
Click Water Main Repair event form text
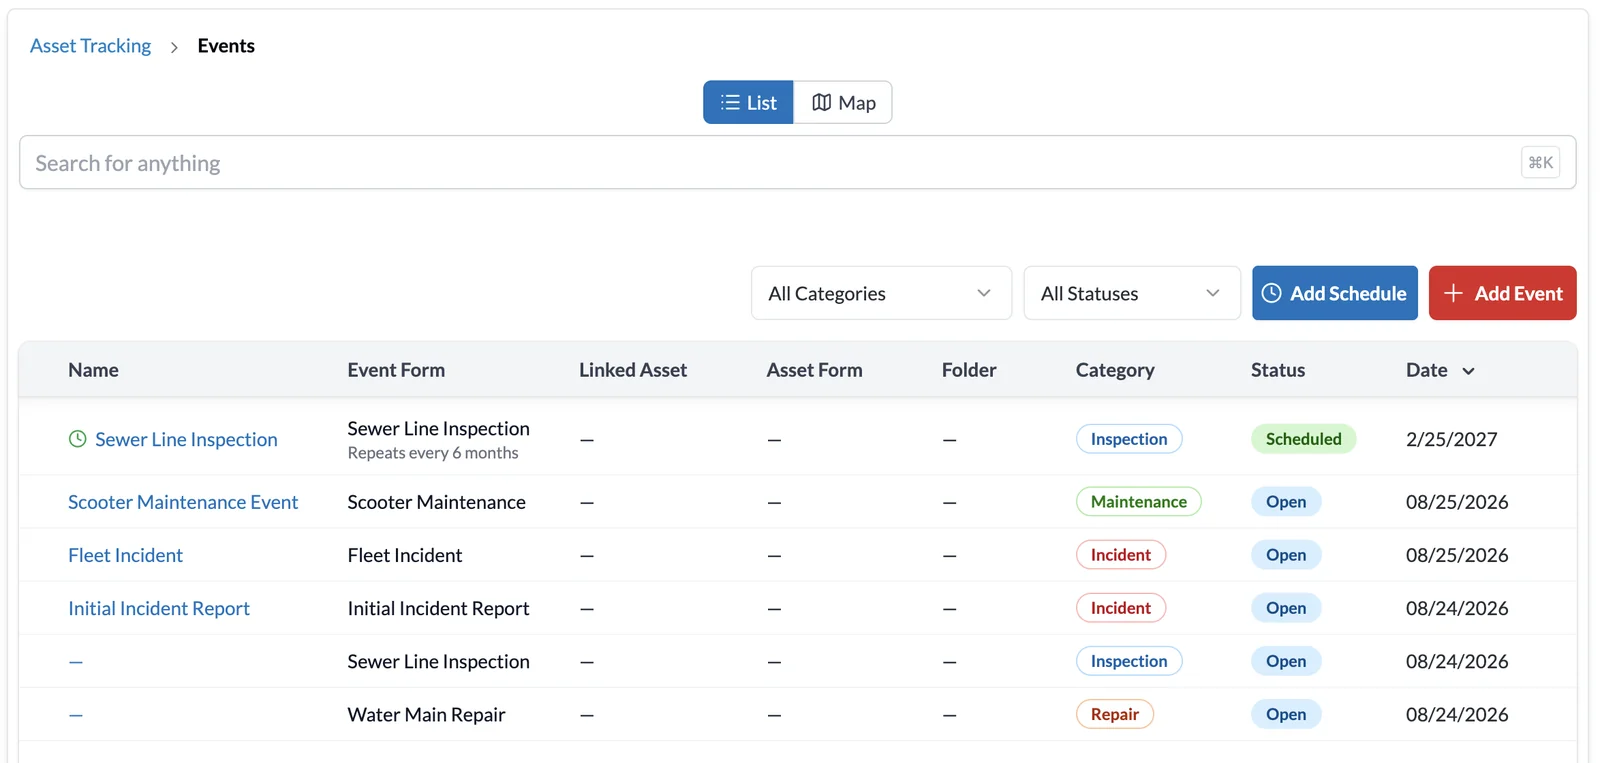[426, 714]
